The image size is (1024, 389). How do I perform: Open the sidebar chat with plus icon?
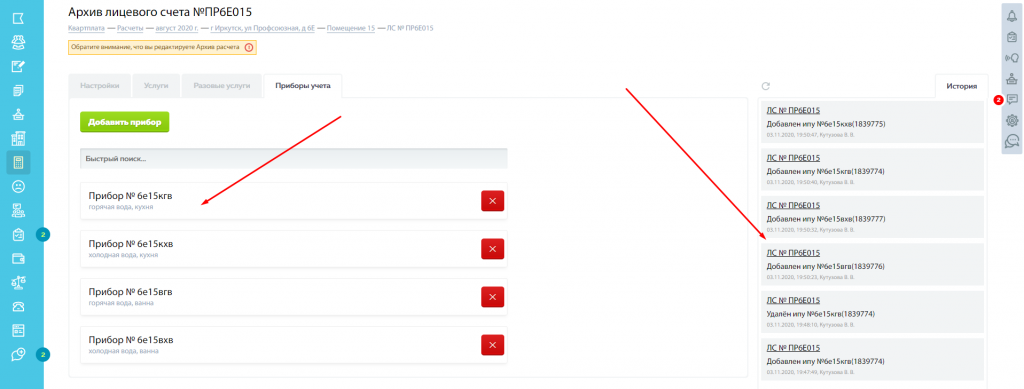tap(18, 354)
